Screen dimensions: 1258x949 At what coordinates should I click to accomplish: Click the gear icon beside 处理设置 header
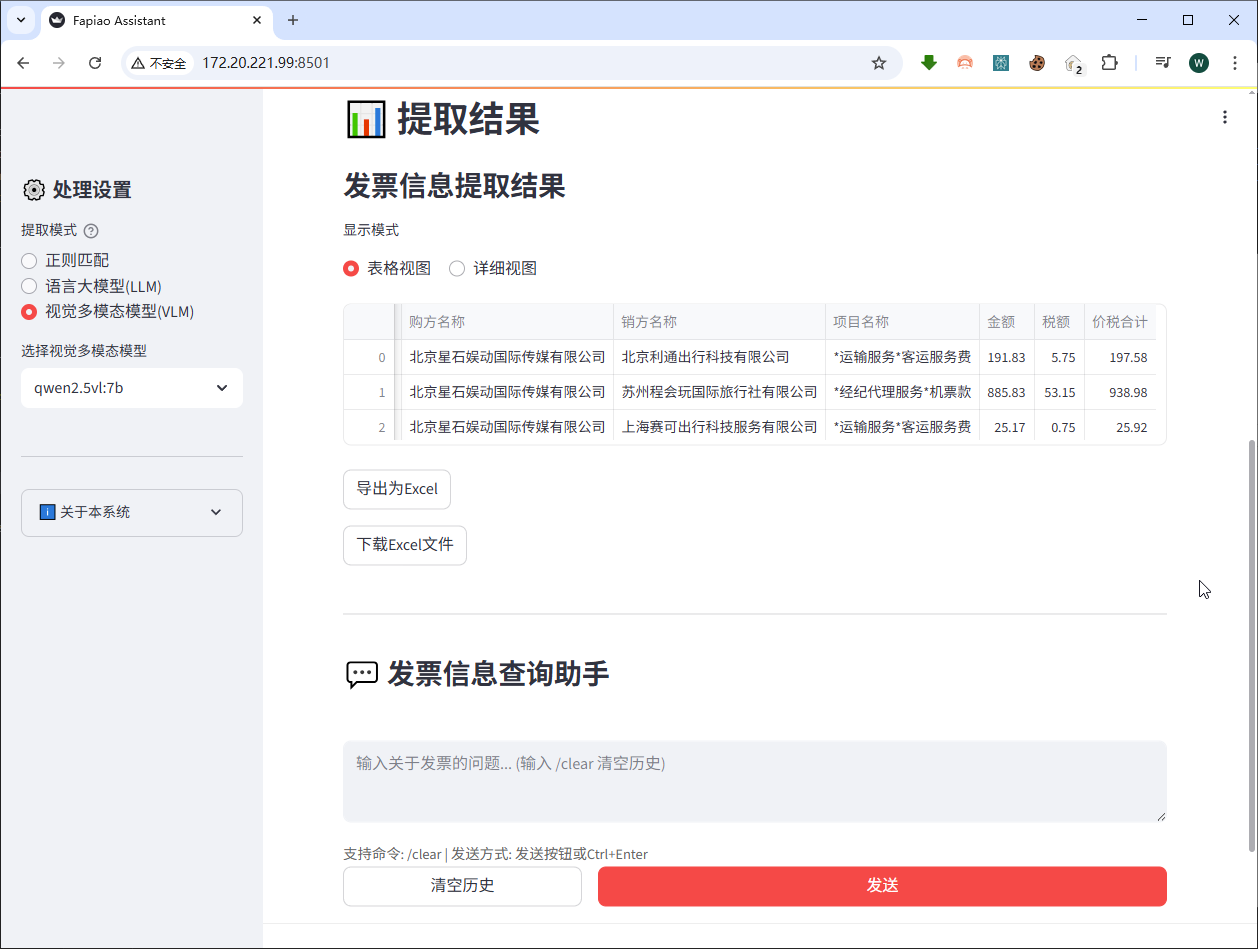tap(36, 189)
